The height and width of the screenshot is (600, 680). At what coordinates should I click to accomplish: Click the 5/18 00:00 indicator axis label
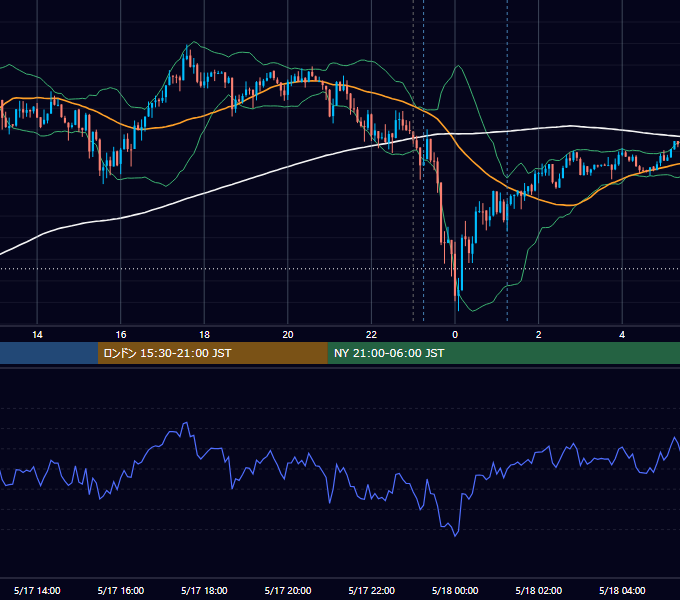pyautogui.click(x=455, y=590)
